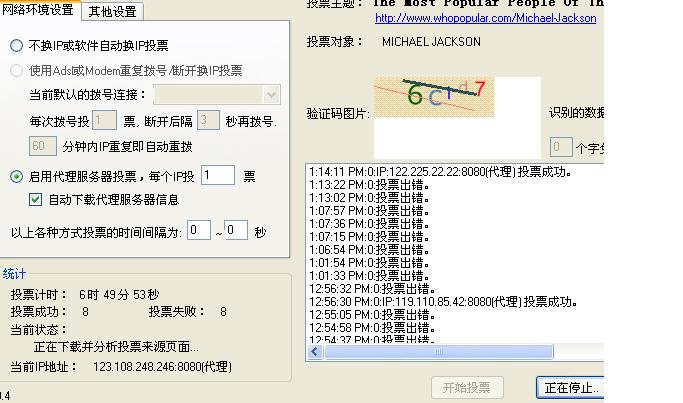The image size is (683, 403).
Task: Expand 当前默认的拨号连接 dropdown
Action: [x=271, y=95]
